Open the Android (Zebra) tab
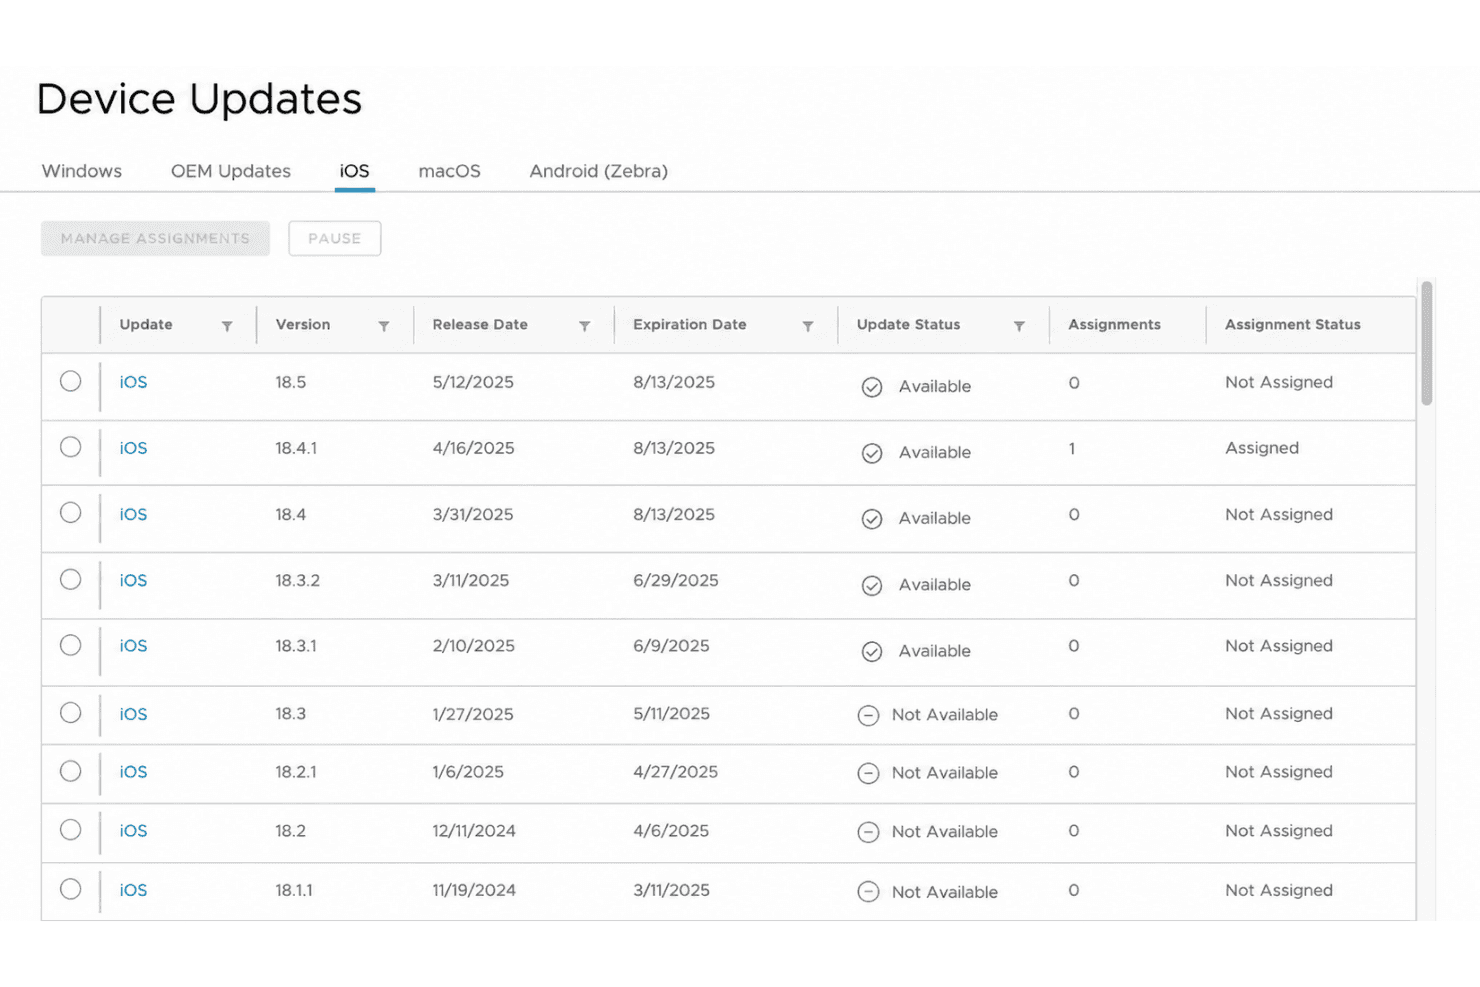Viewport: 1480px width, 987px height. click(598, 171)
